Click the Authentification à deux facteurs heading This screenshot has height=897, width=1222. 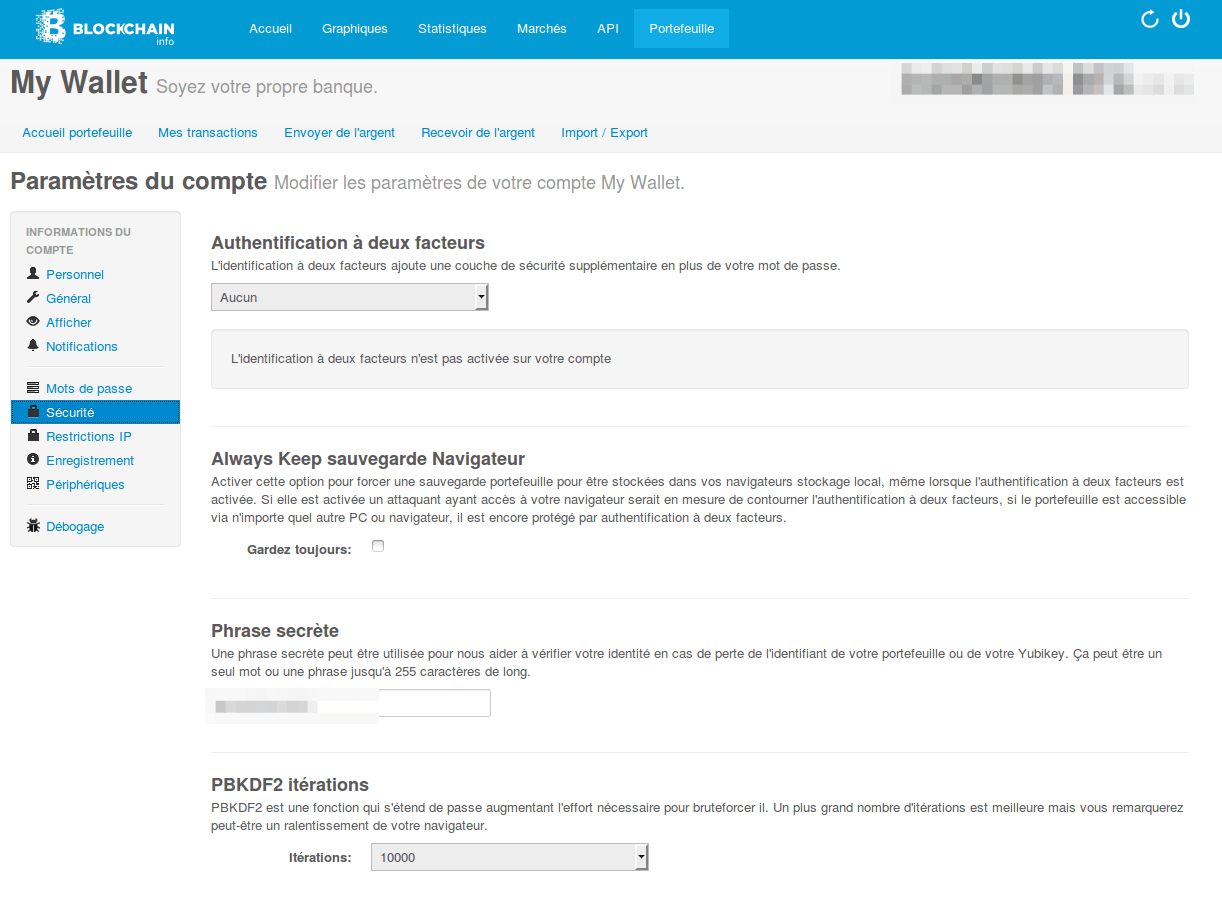[x=348, y=242]
